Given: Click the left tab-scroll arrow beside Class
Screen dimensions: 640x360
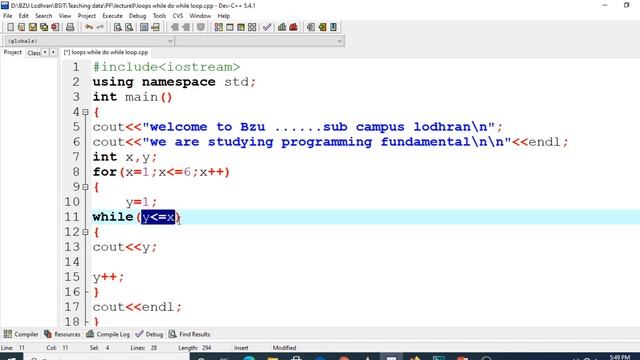Looking at the screenshot, I should [45, 52].
